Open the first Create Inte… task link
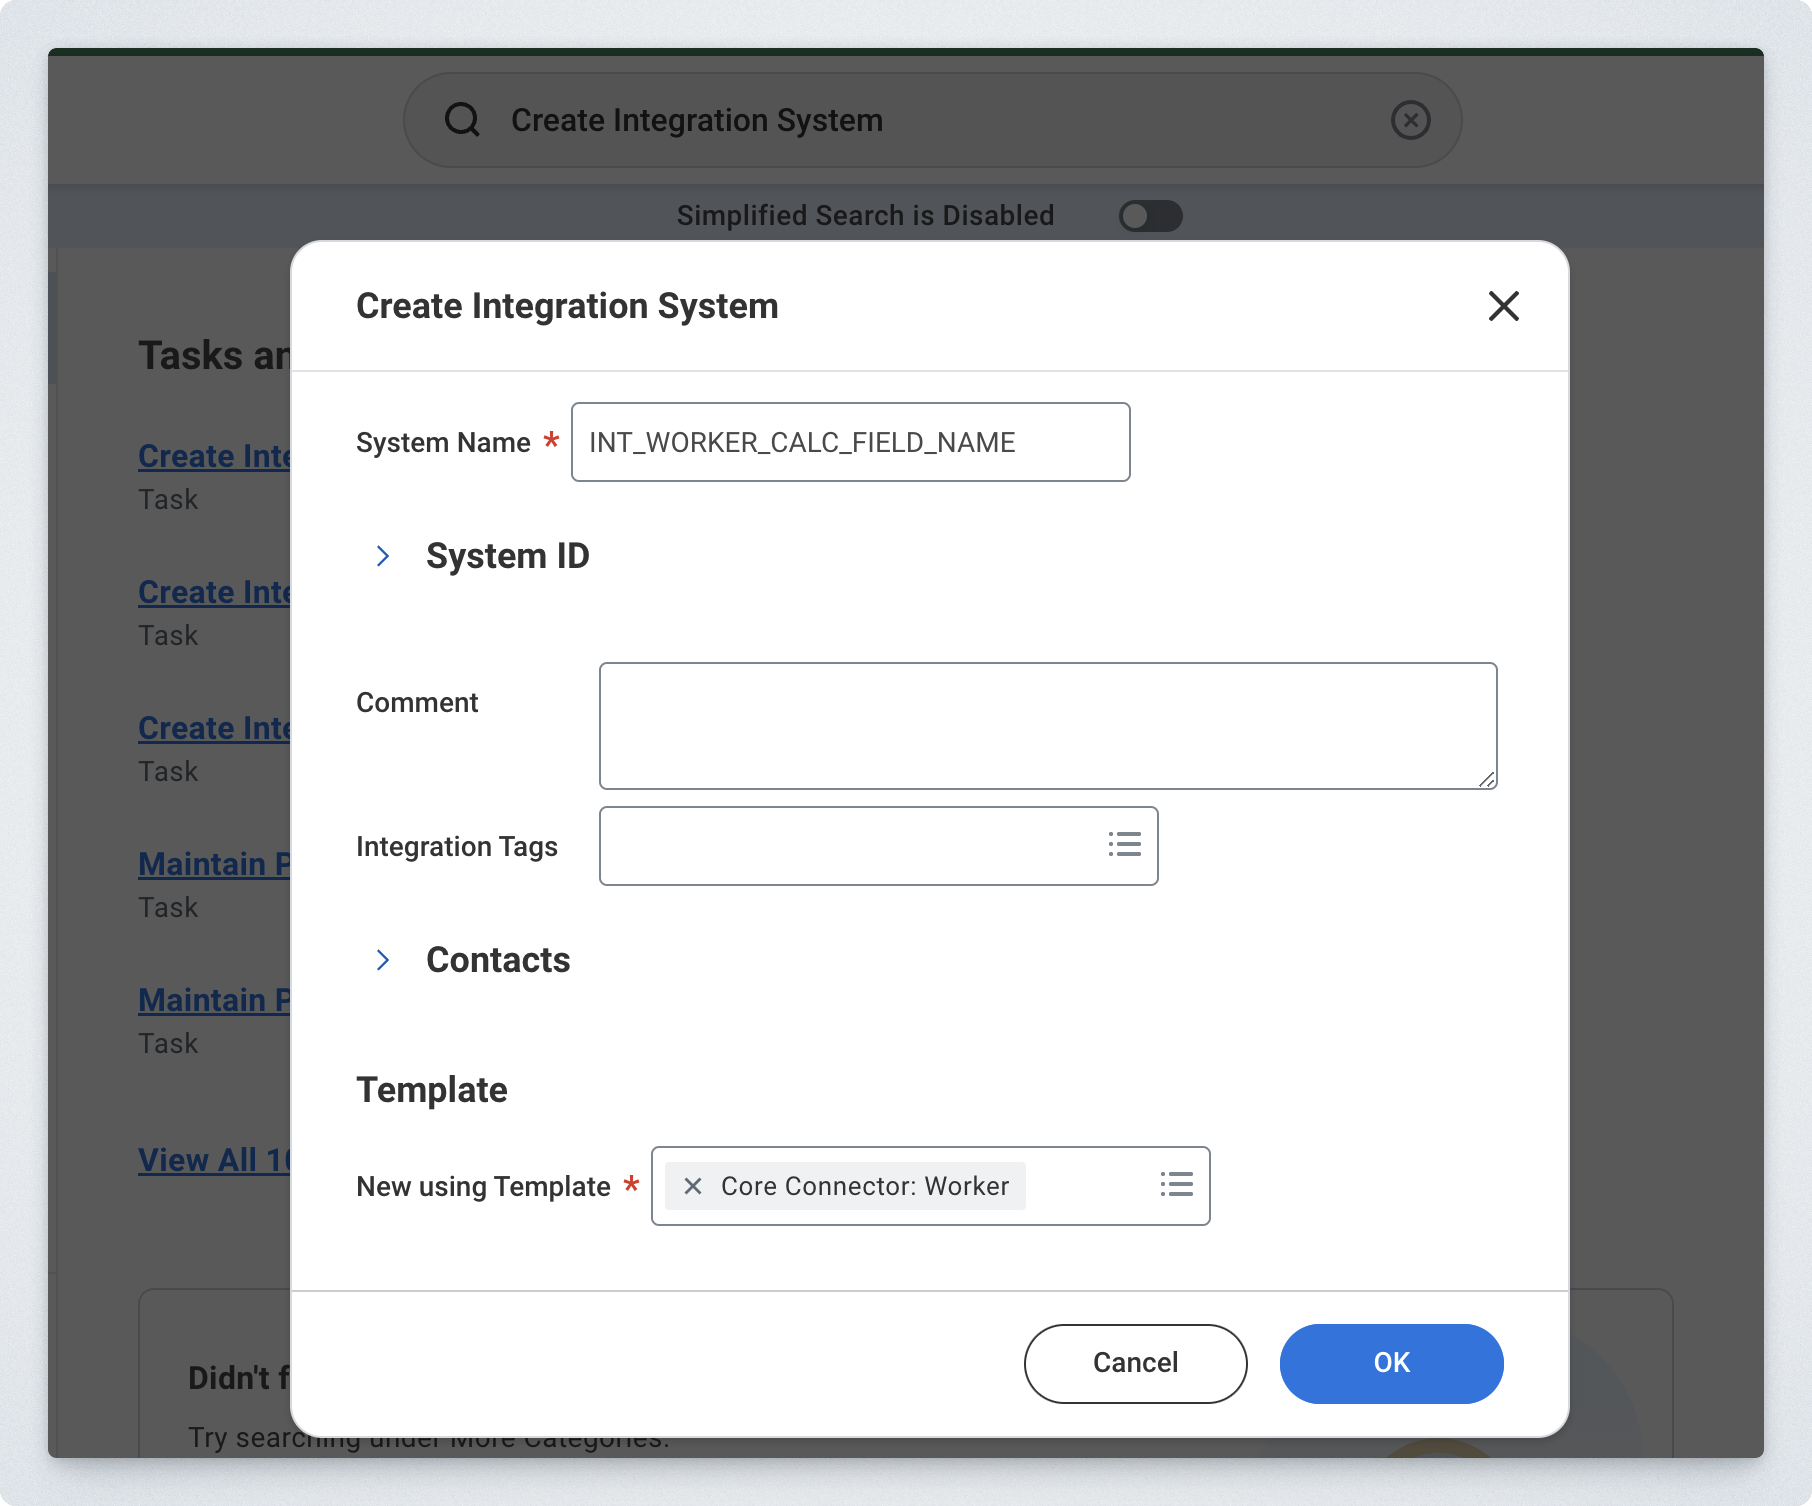1812x1506 pixels. (x=214, y=456)
